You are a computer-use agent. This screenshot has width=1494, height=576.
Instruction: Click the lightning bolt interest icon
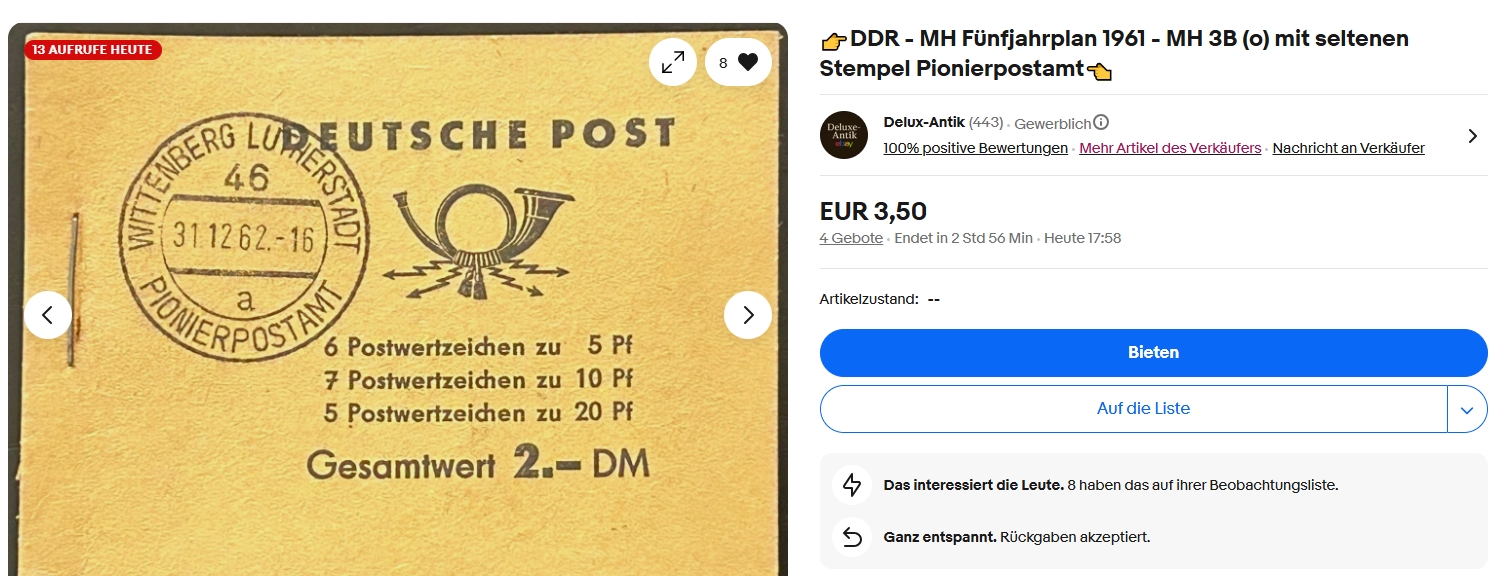point(852,485)
